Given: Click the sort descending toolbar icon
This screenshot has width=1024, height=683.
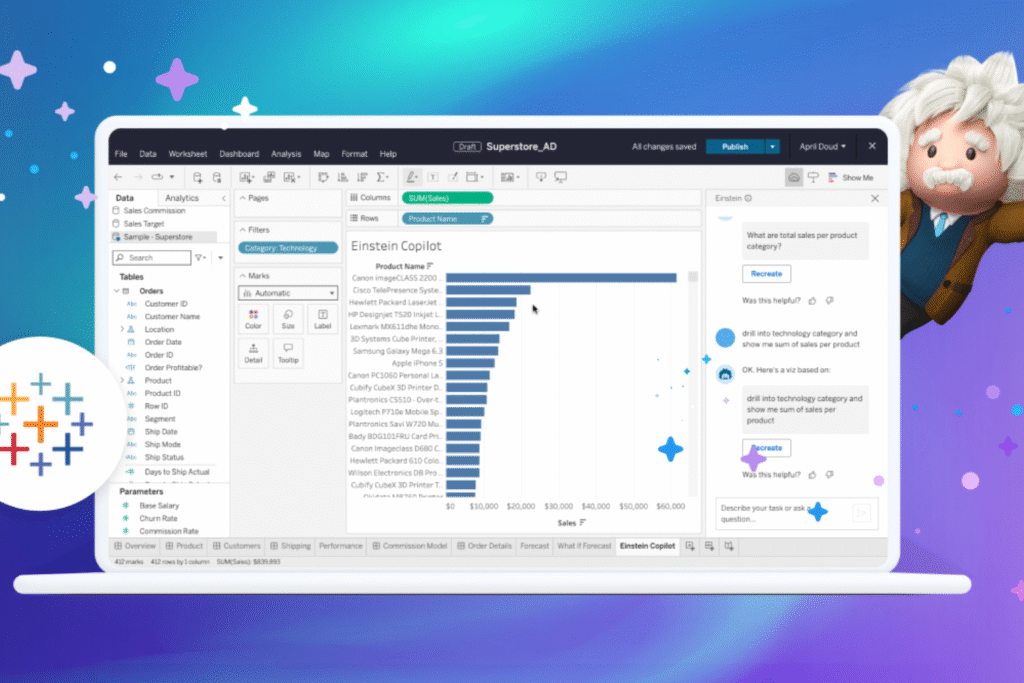Looking at the screenshot, I should click(362, 177).
